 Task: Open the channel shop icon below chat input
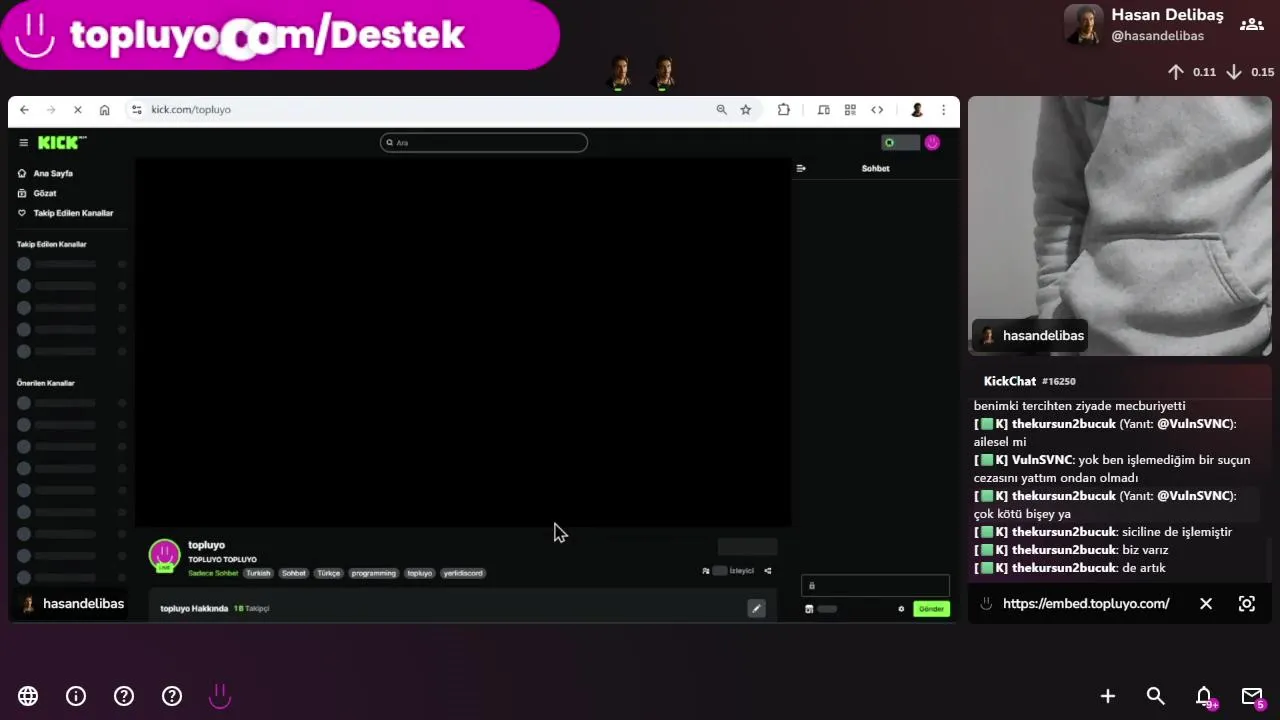809,609
